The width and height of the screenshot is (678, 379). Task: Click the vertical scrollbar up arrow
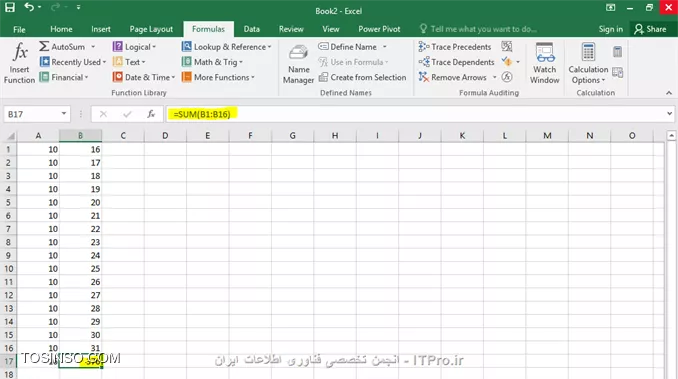coord(671,136)
